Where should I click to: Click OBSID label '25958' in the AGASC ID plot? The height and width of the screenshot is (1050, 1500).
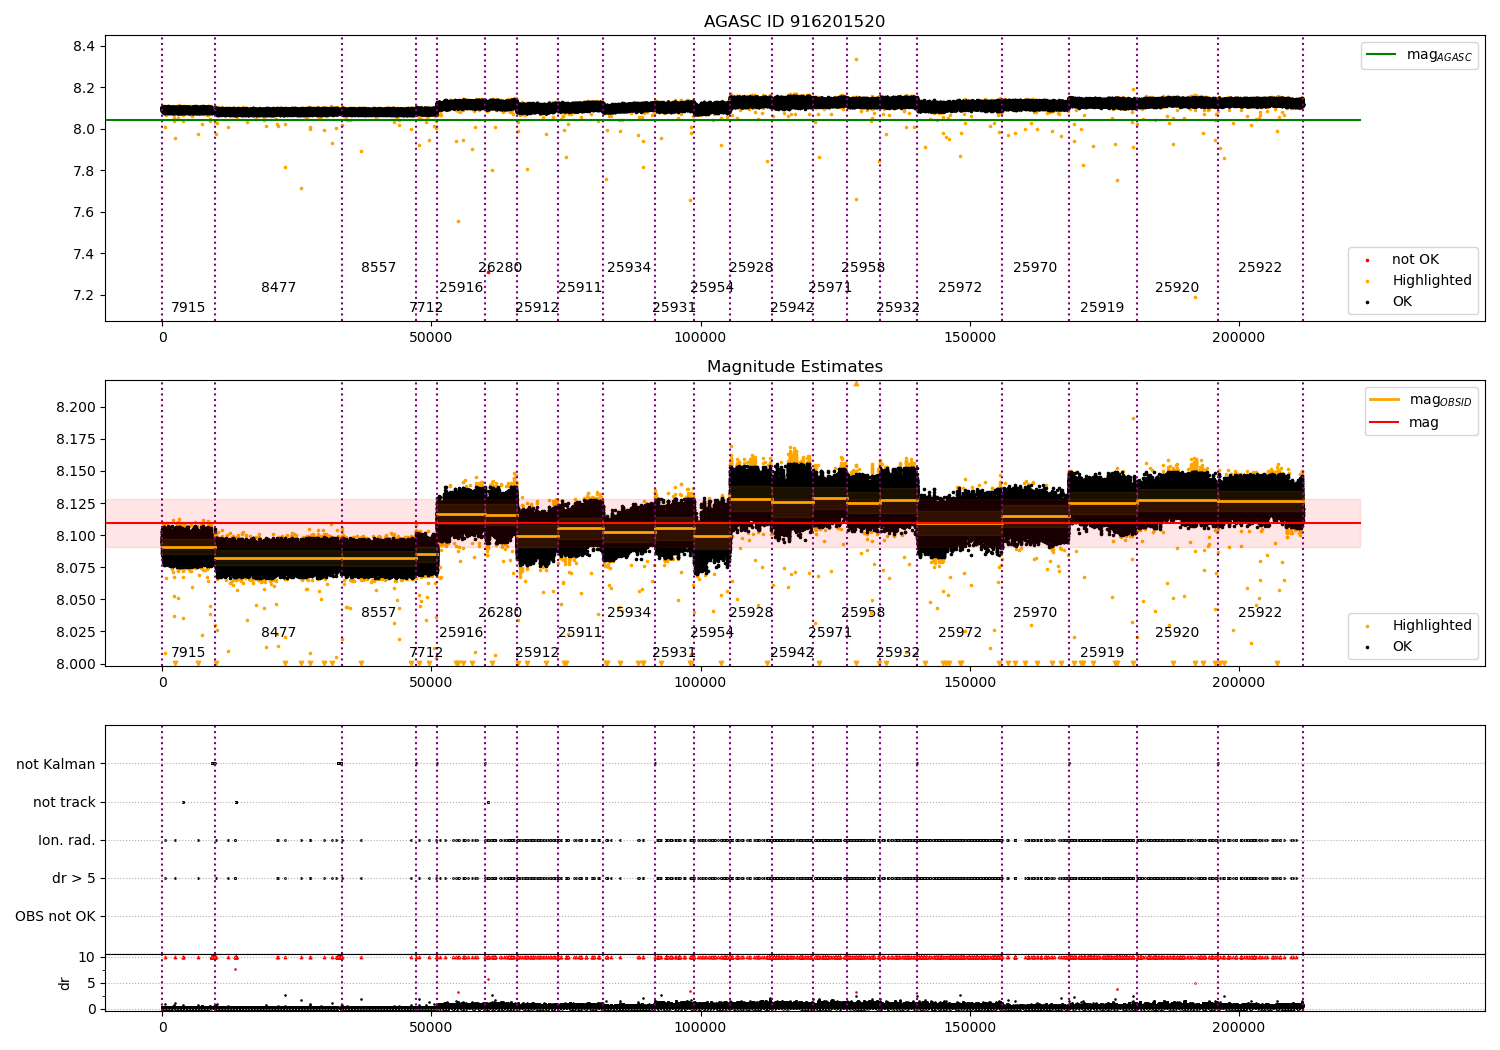tap(863, 267)
